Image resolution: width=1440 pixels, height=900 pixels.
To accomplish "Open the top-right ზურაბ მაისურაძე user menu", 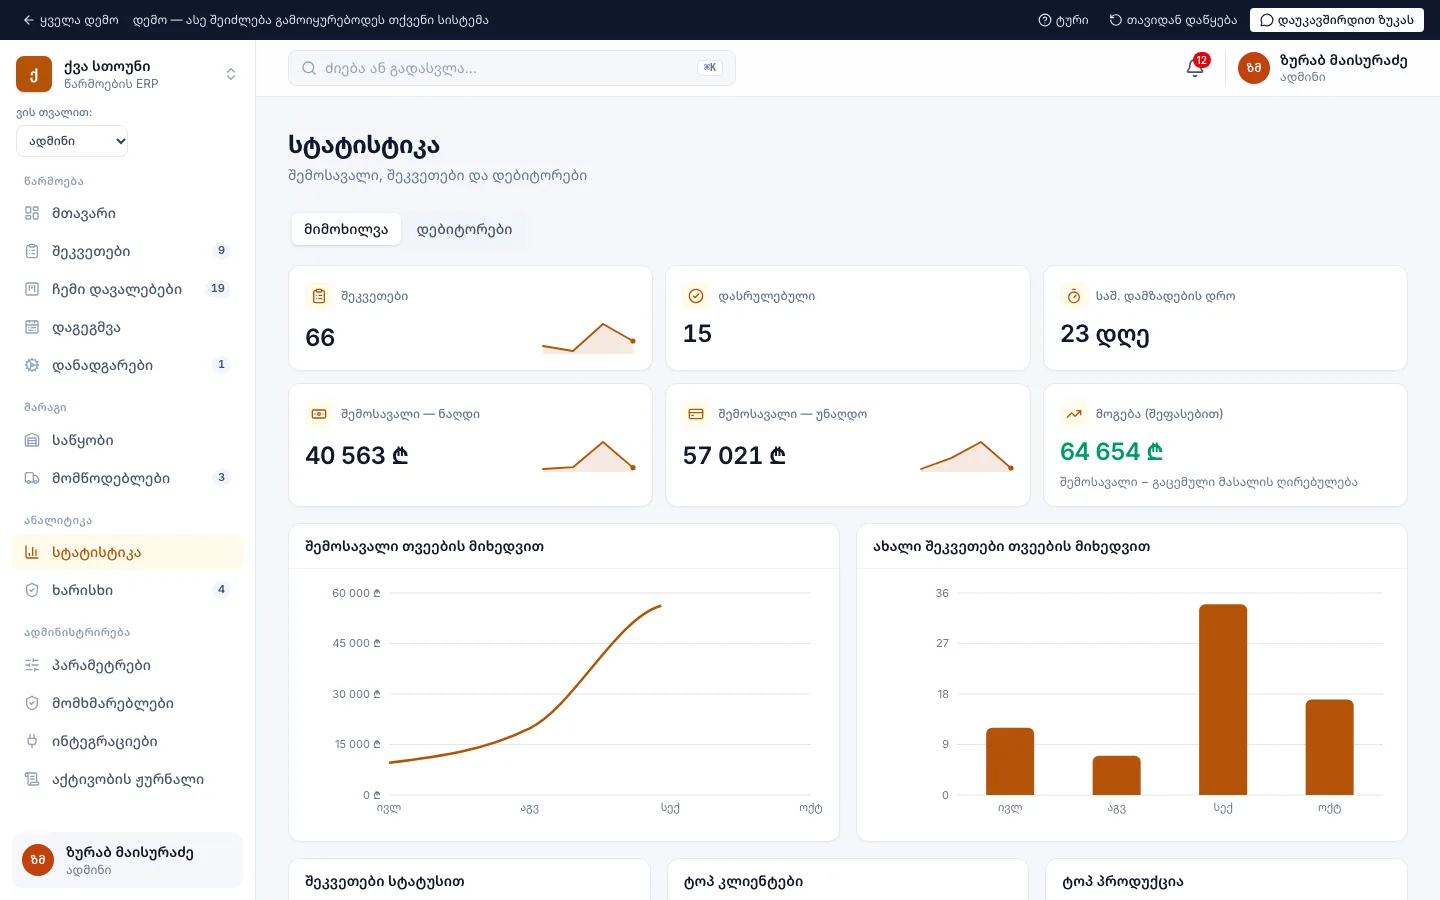I will click(x=1322, y=68).
